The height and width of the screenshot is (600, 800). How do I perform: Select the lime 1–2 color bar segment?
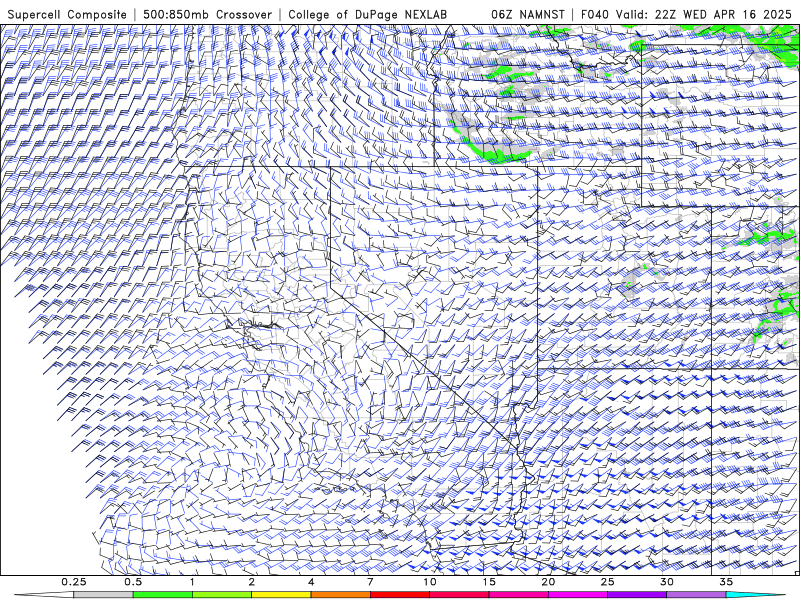click(x=221, y=595)
